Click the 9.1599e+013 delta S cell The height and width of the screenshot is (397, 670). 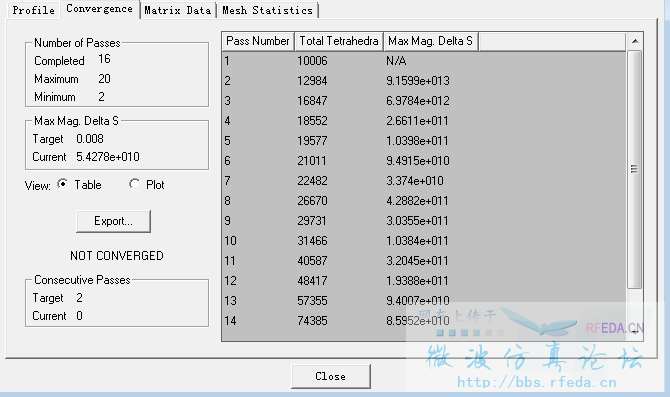click(x=418, y=81)
